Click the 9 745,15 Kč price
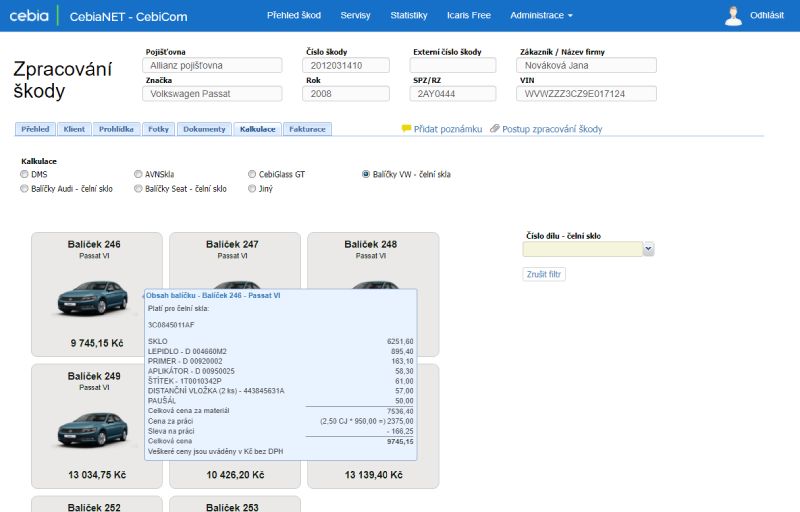 [x=97, y=343]
